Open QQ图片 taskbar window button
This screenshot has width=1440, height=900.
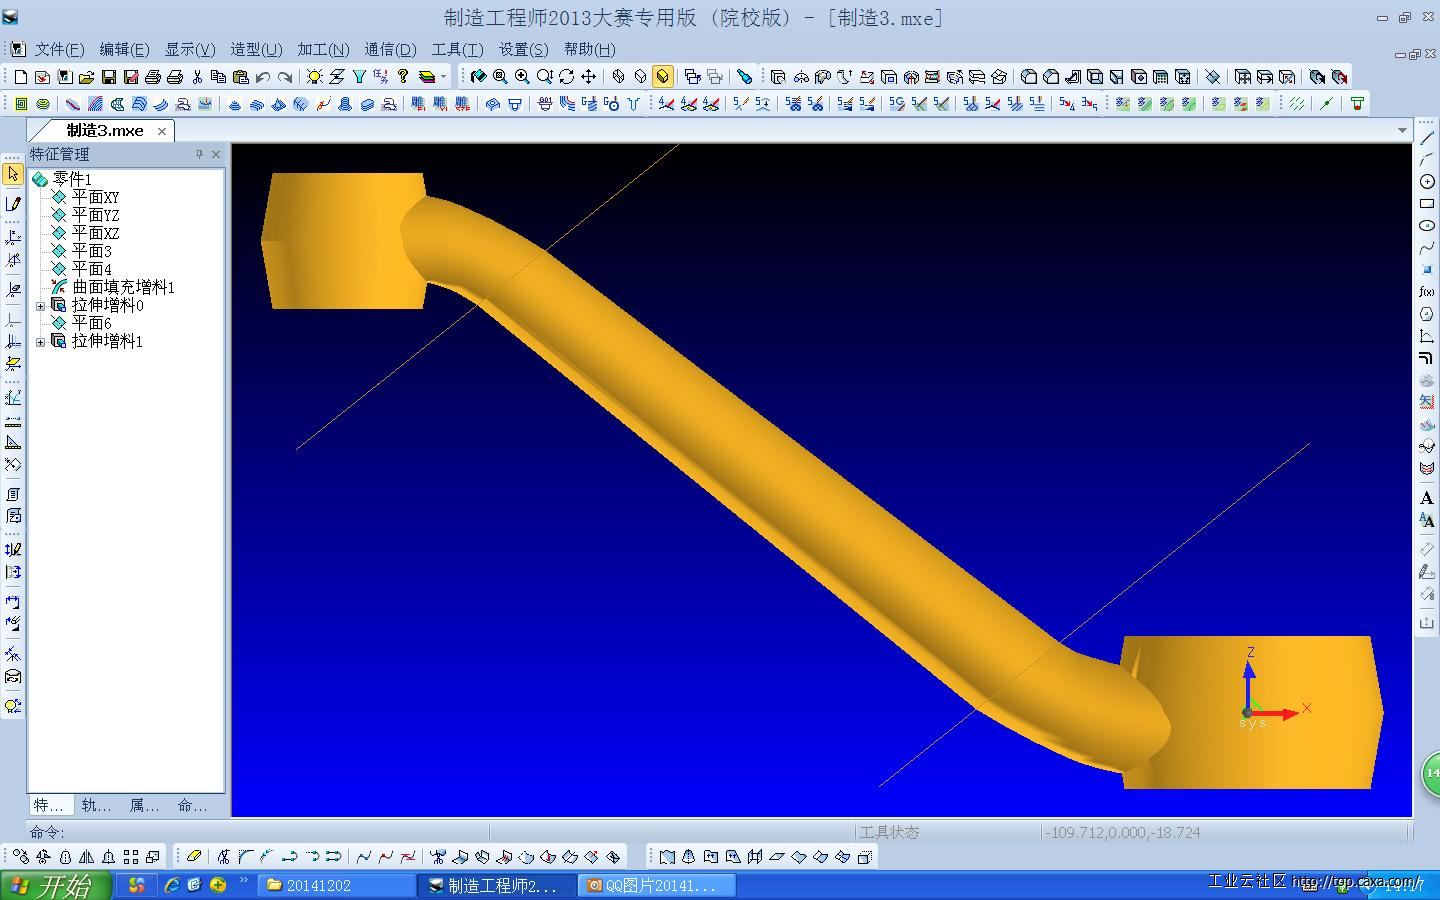(658, 885)
